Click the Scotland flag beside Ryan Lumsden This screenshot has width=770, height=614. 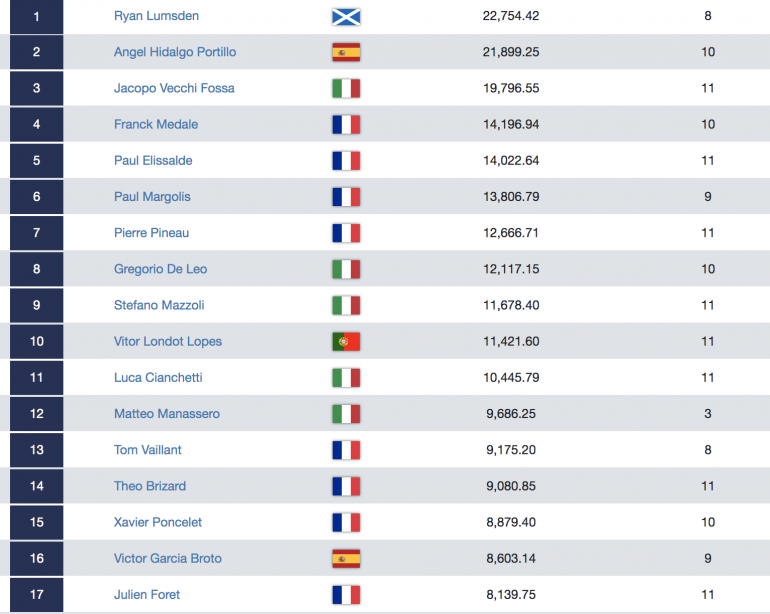(x=346, y=16)
